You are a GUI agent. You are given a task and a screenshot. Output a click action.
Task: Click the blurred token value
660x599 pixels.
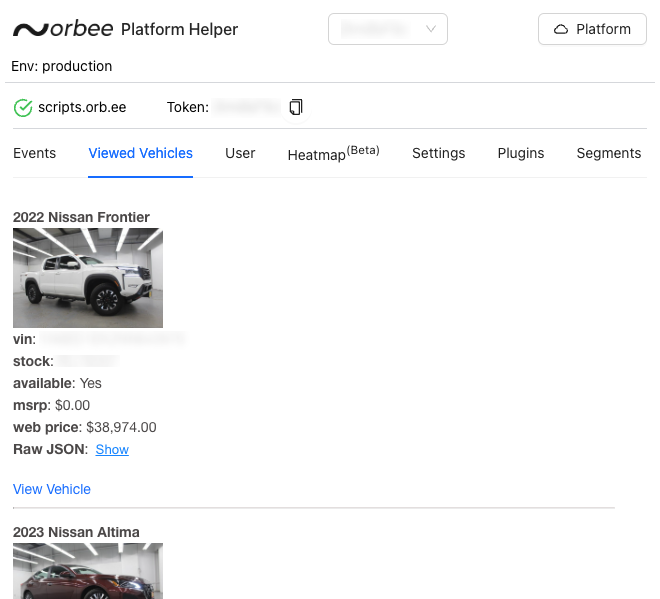(x=247, y=107)
